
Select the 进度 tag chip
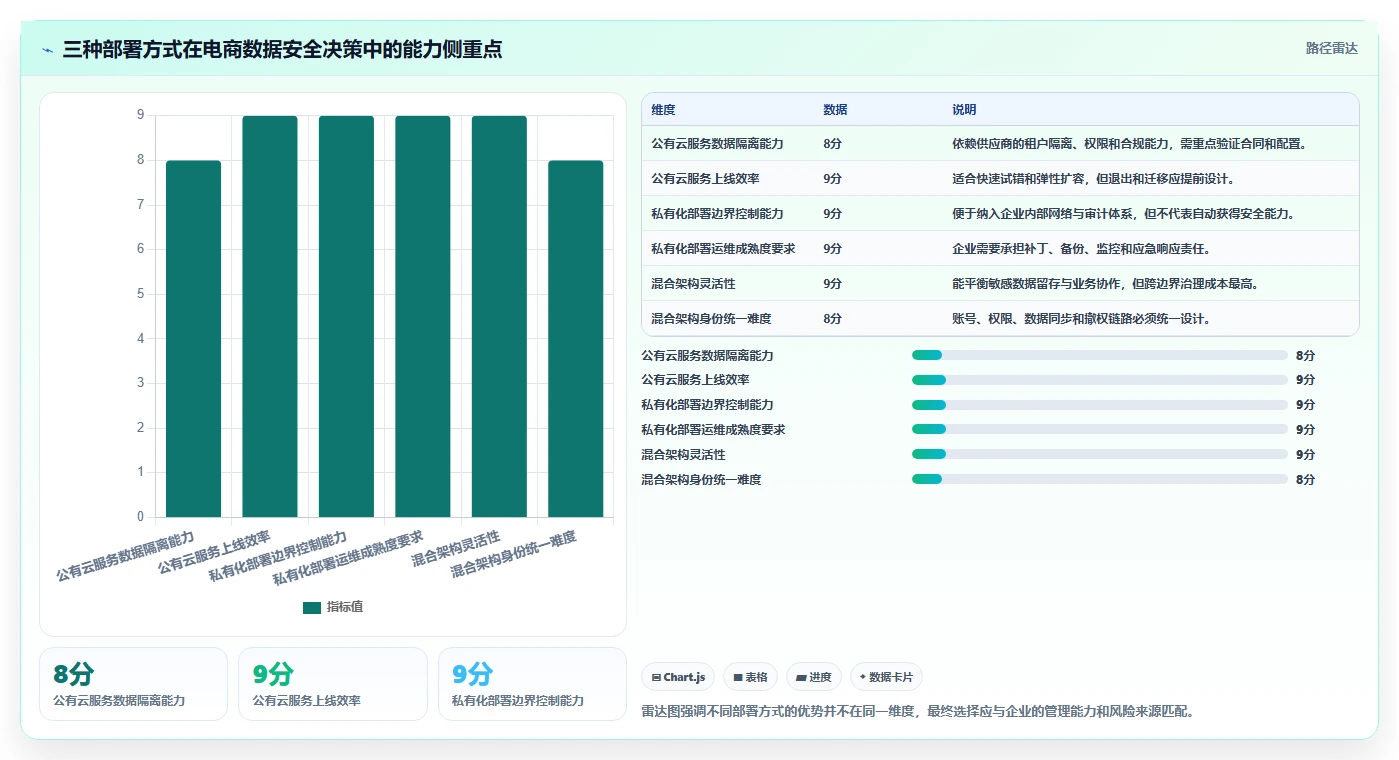pyautogui.click(x=814, y=677)
